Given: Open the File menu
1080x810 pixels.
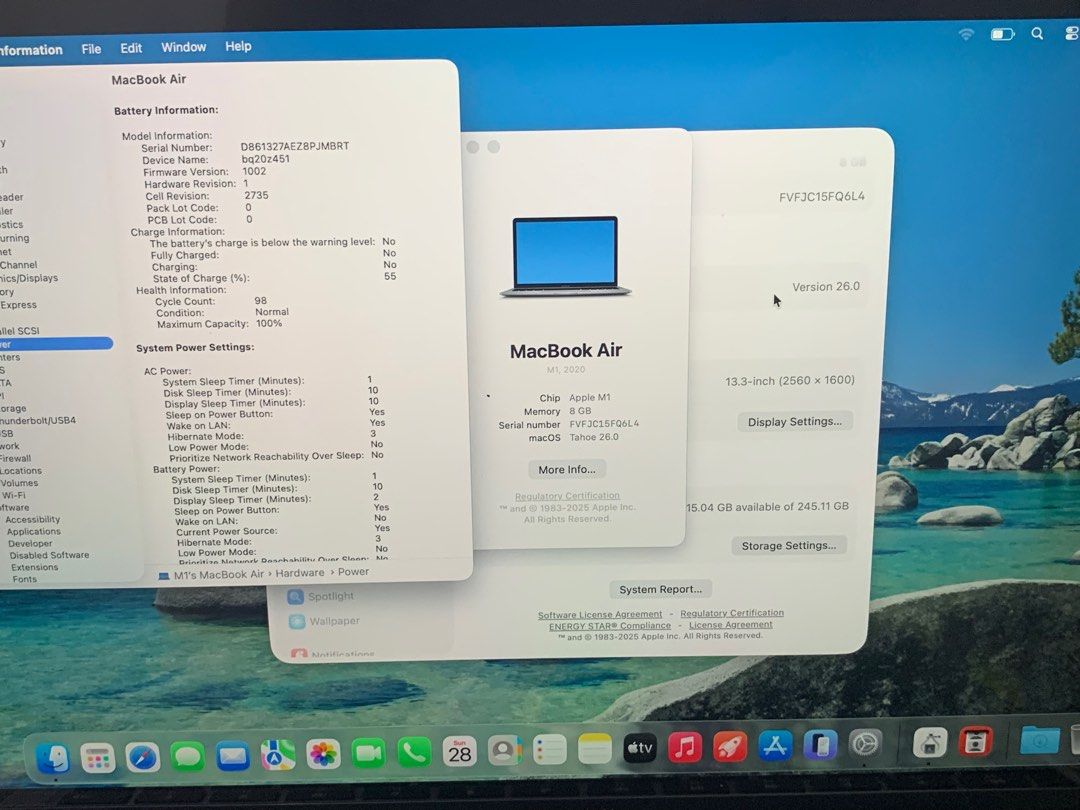Looking at the screenshot, I should pos(91,47).
